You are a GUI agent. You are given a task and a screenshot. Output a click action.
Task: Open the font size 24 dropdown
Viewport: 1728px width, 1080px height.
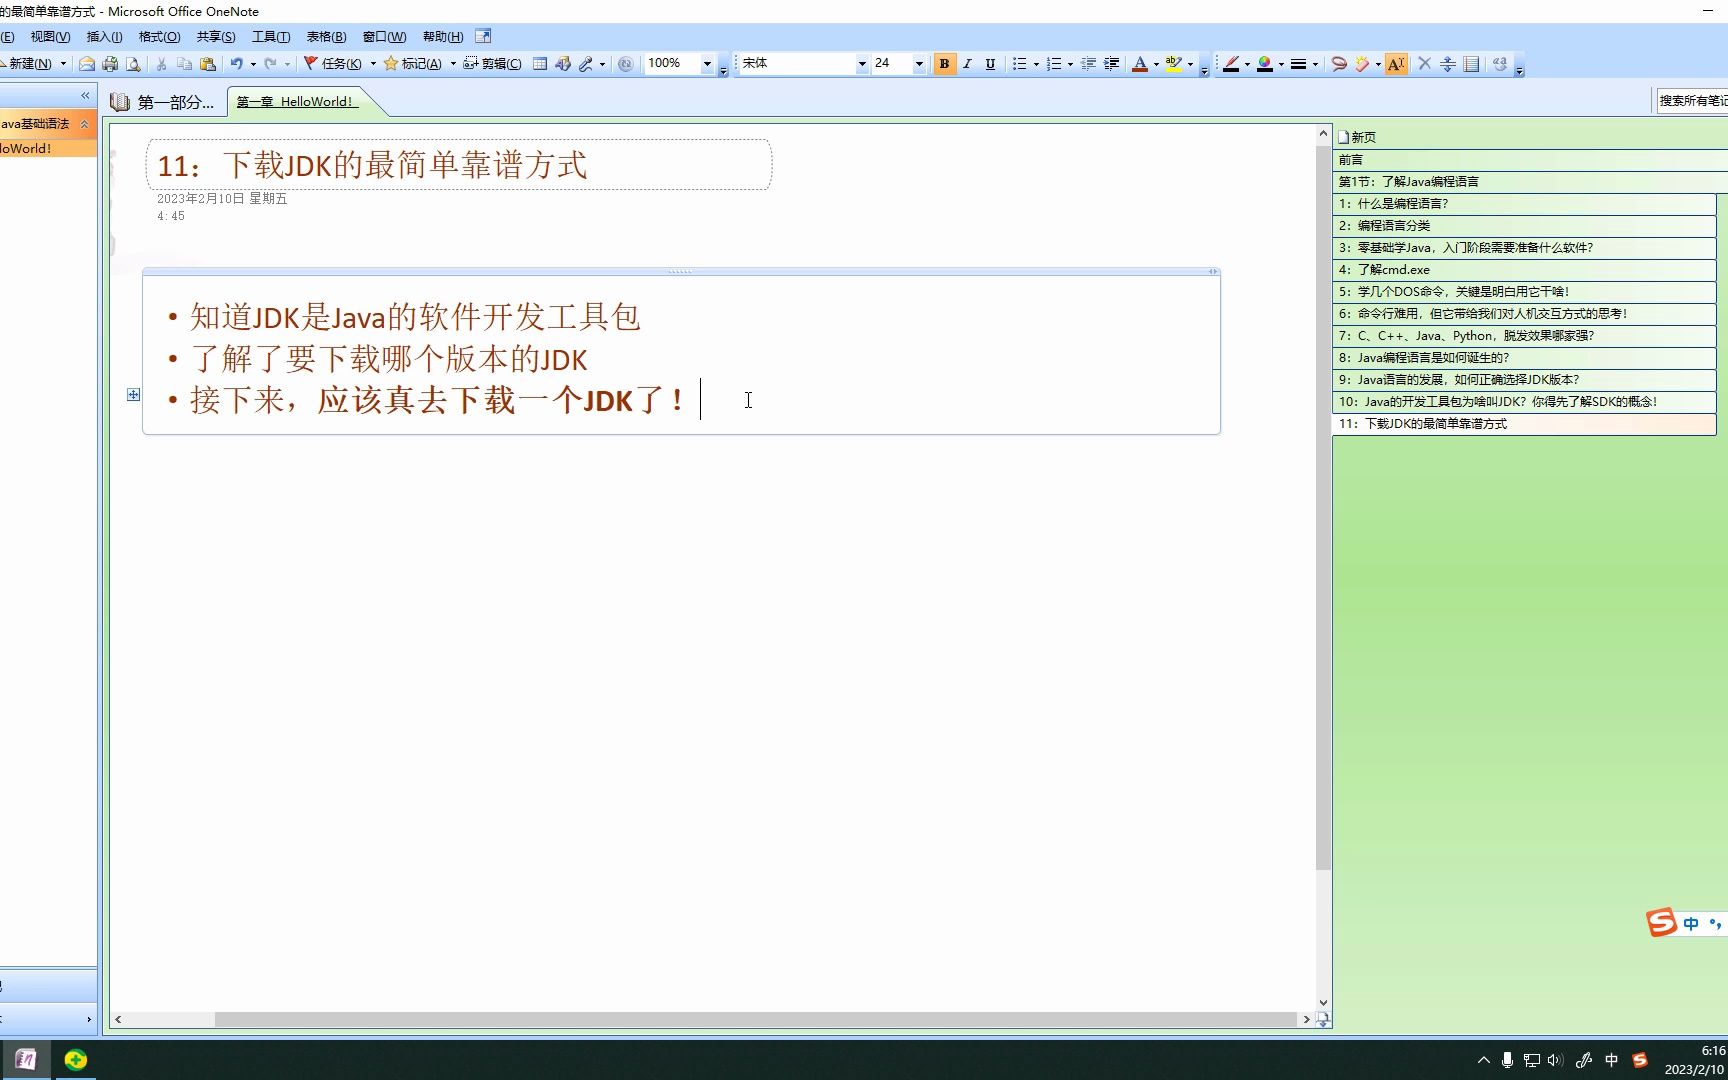(919, 64)
